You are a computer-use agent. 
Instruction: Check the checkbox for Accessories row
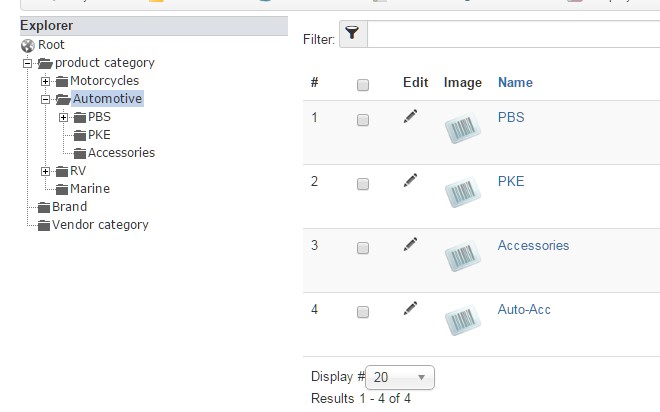[363, 248]
